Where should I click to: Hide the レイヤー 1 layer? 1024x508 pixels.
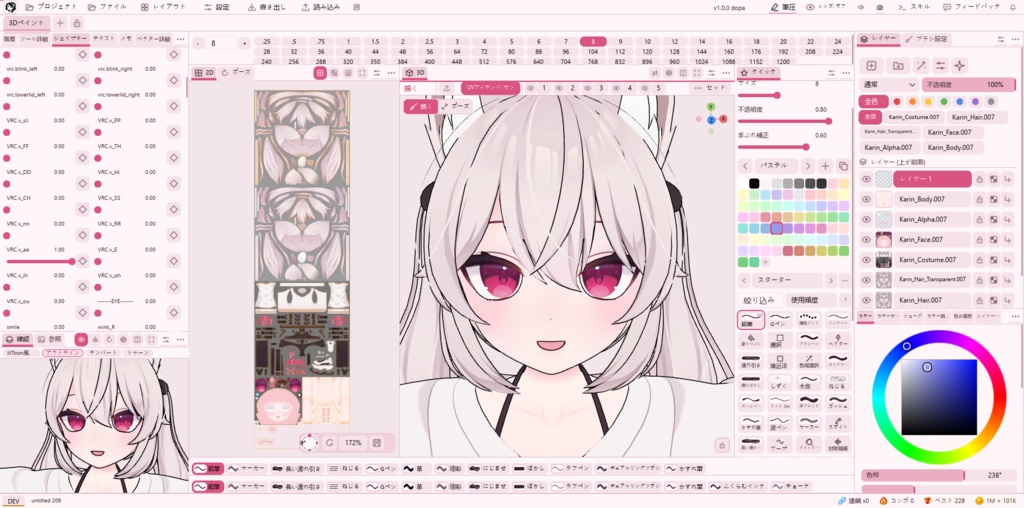coord(866,179)
